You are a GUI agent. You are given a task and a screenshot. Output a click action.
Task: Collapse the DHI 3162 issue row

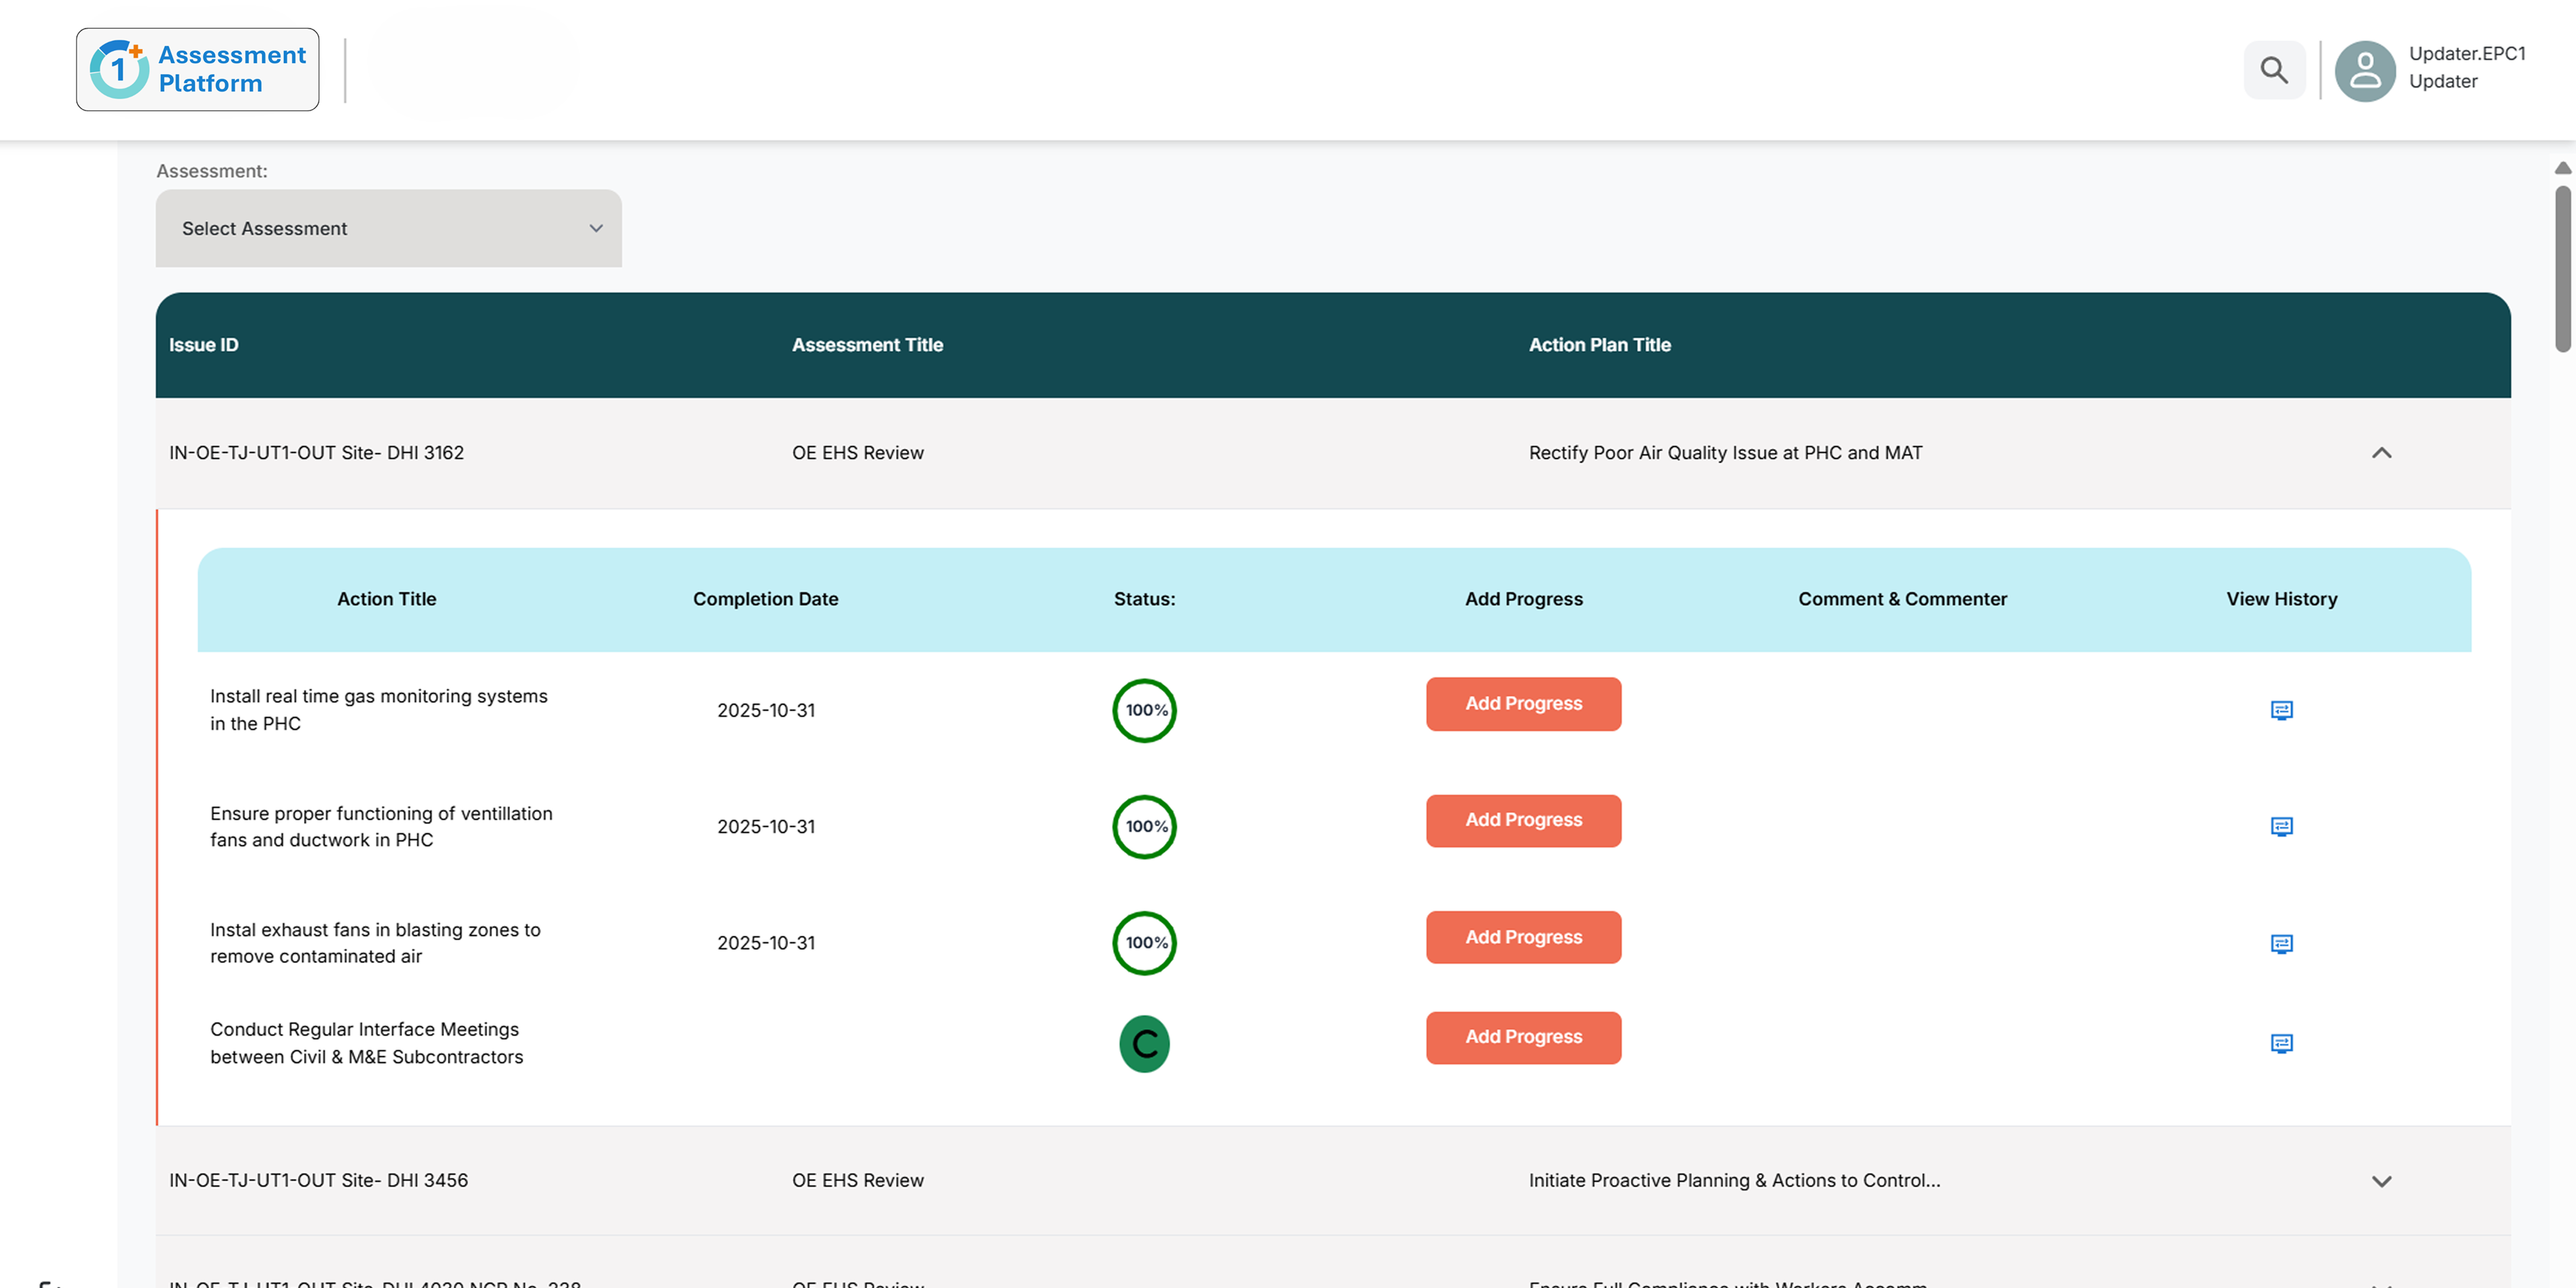(2381, 453)
